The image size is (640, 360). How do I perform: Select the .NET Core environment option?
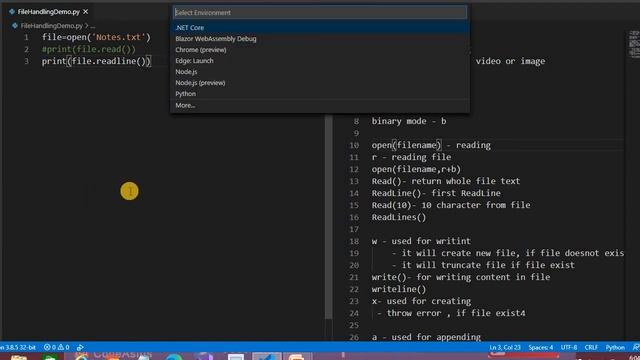320,28
